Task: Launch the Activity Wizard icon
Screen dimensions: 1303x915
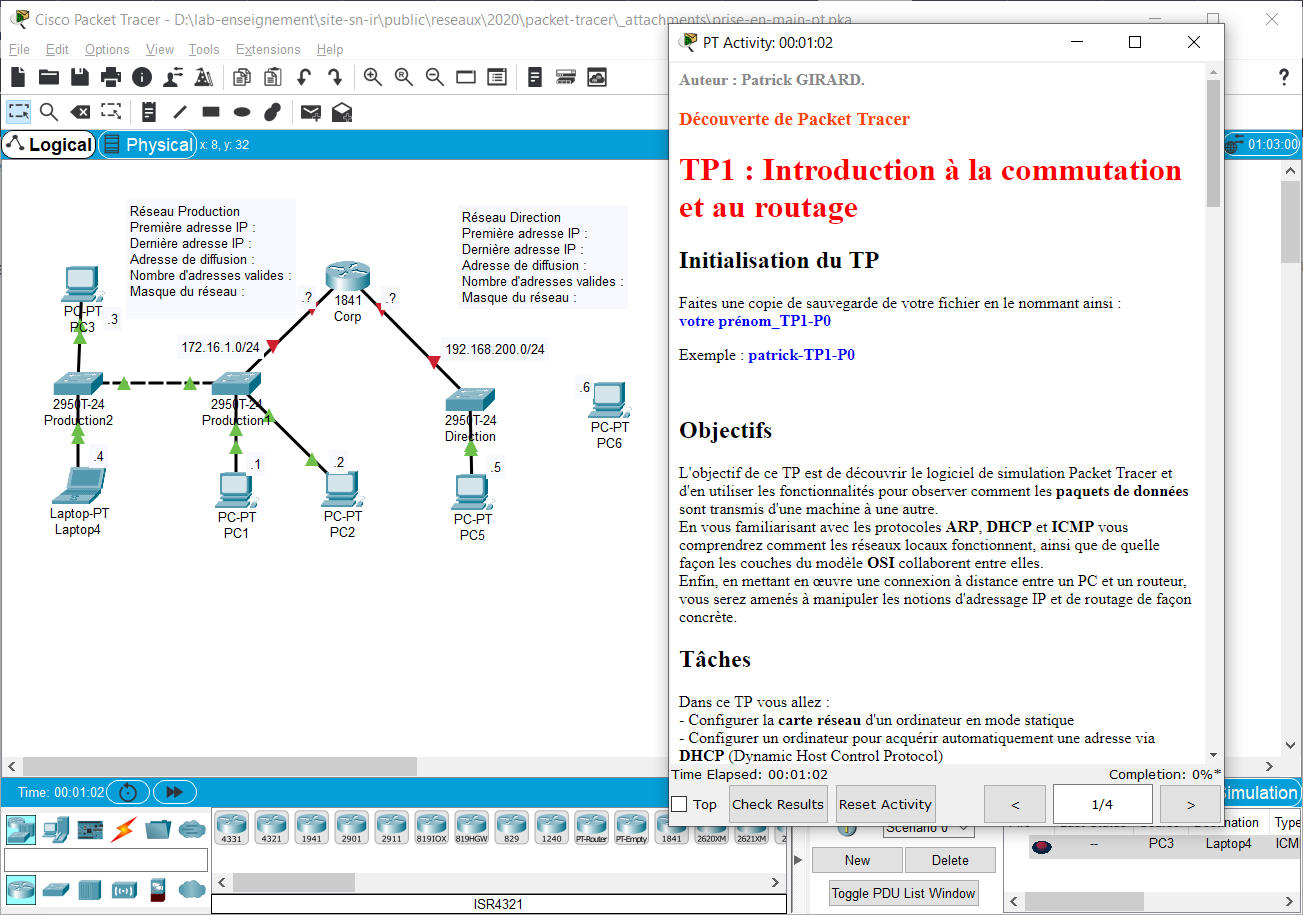Action: (173, 77)
